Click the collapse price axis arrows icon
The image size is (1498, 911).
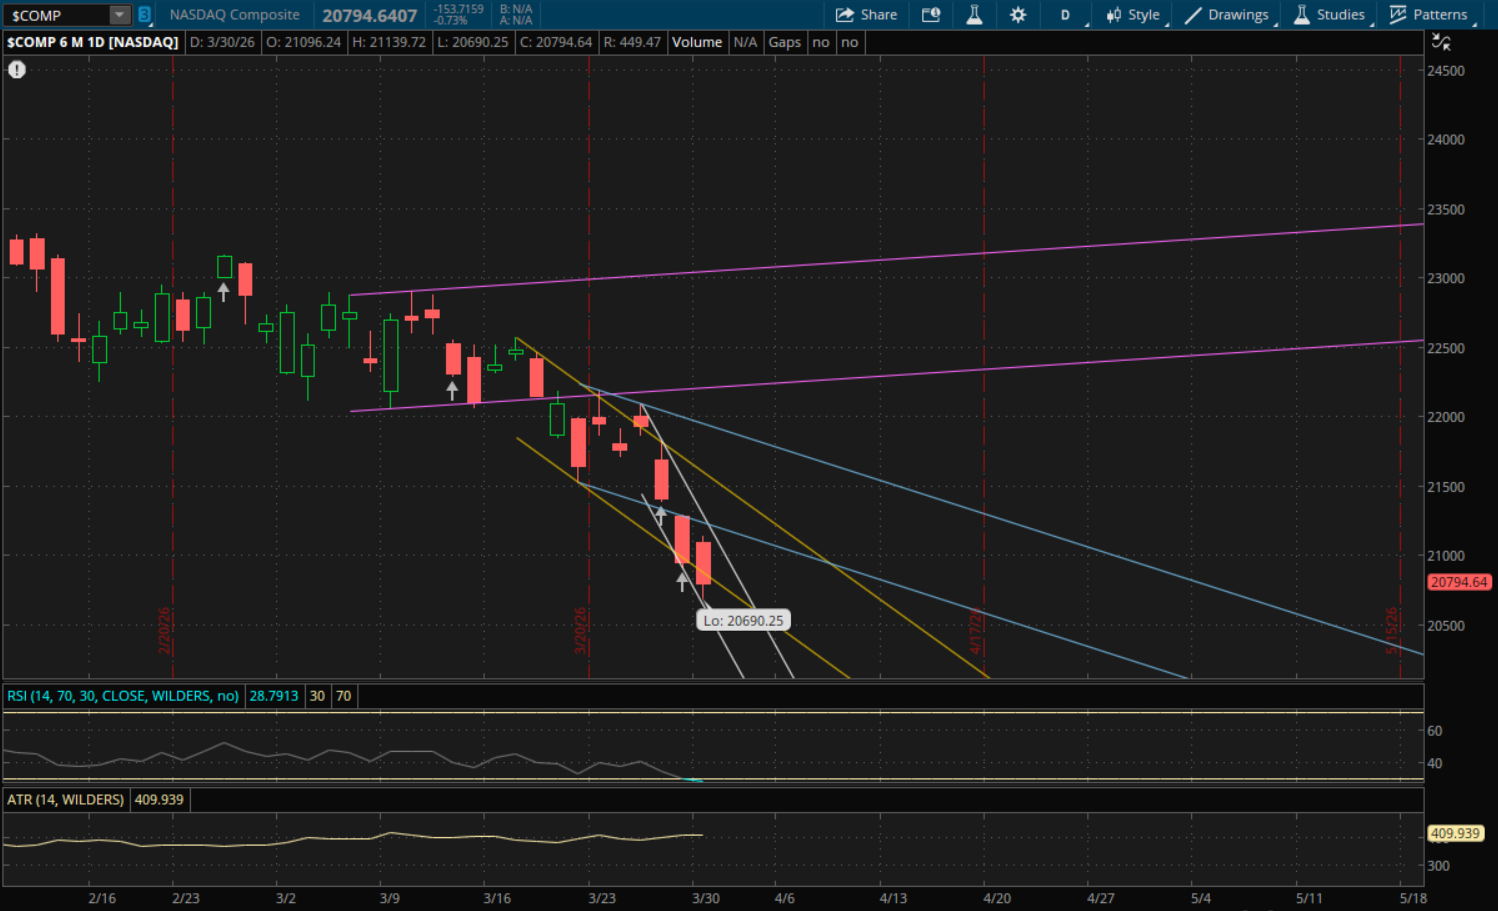1441,42
